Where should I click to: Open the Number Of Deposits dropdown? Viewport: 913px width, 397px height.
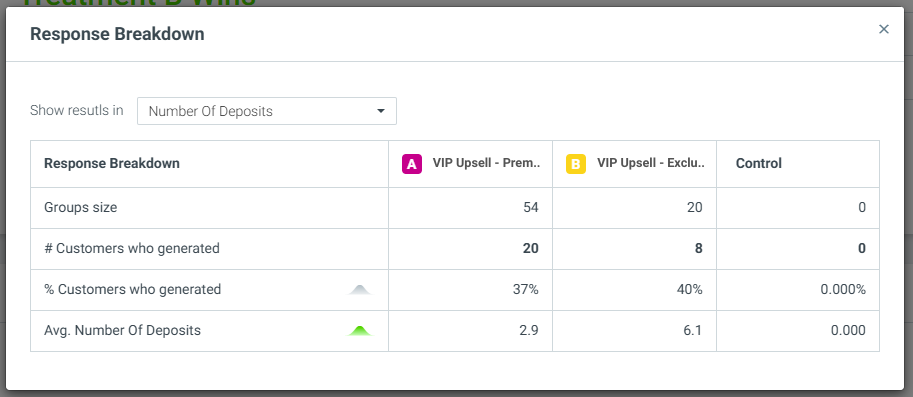[x=267, y=111]
